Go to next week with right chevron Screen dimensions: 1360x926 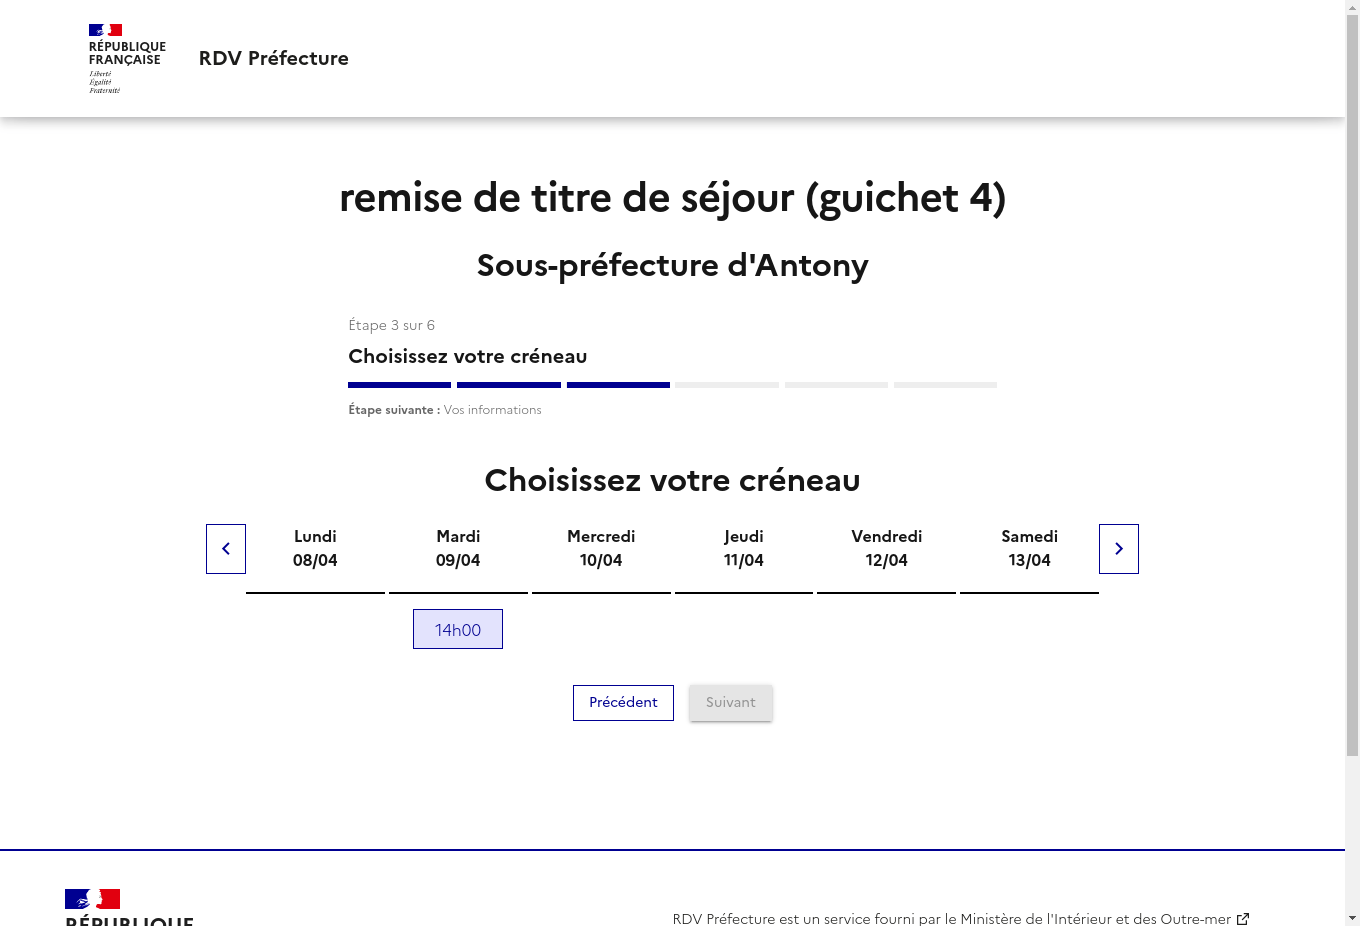(1119, 549)
